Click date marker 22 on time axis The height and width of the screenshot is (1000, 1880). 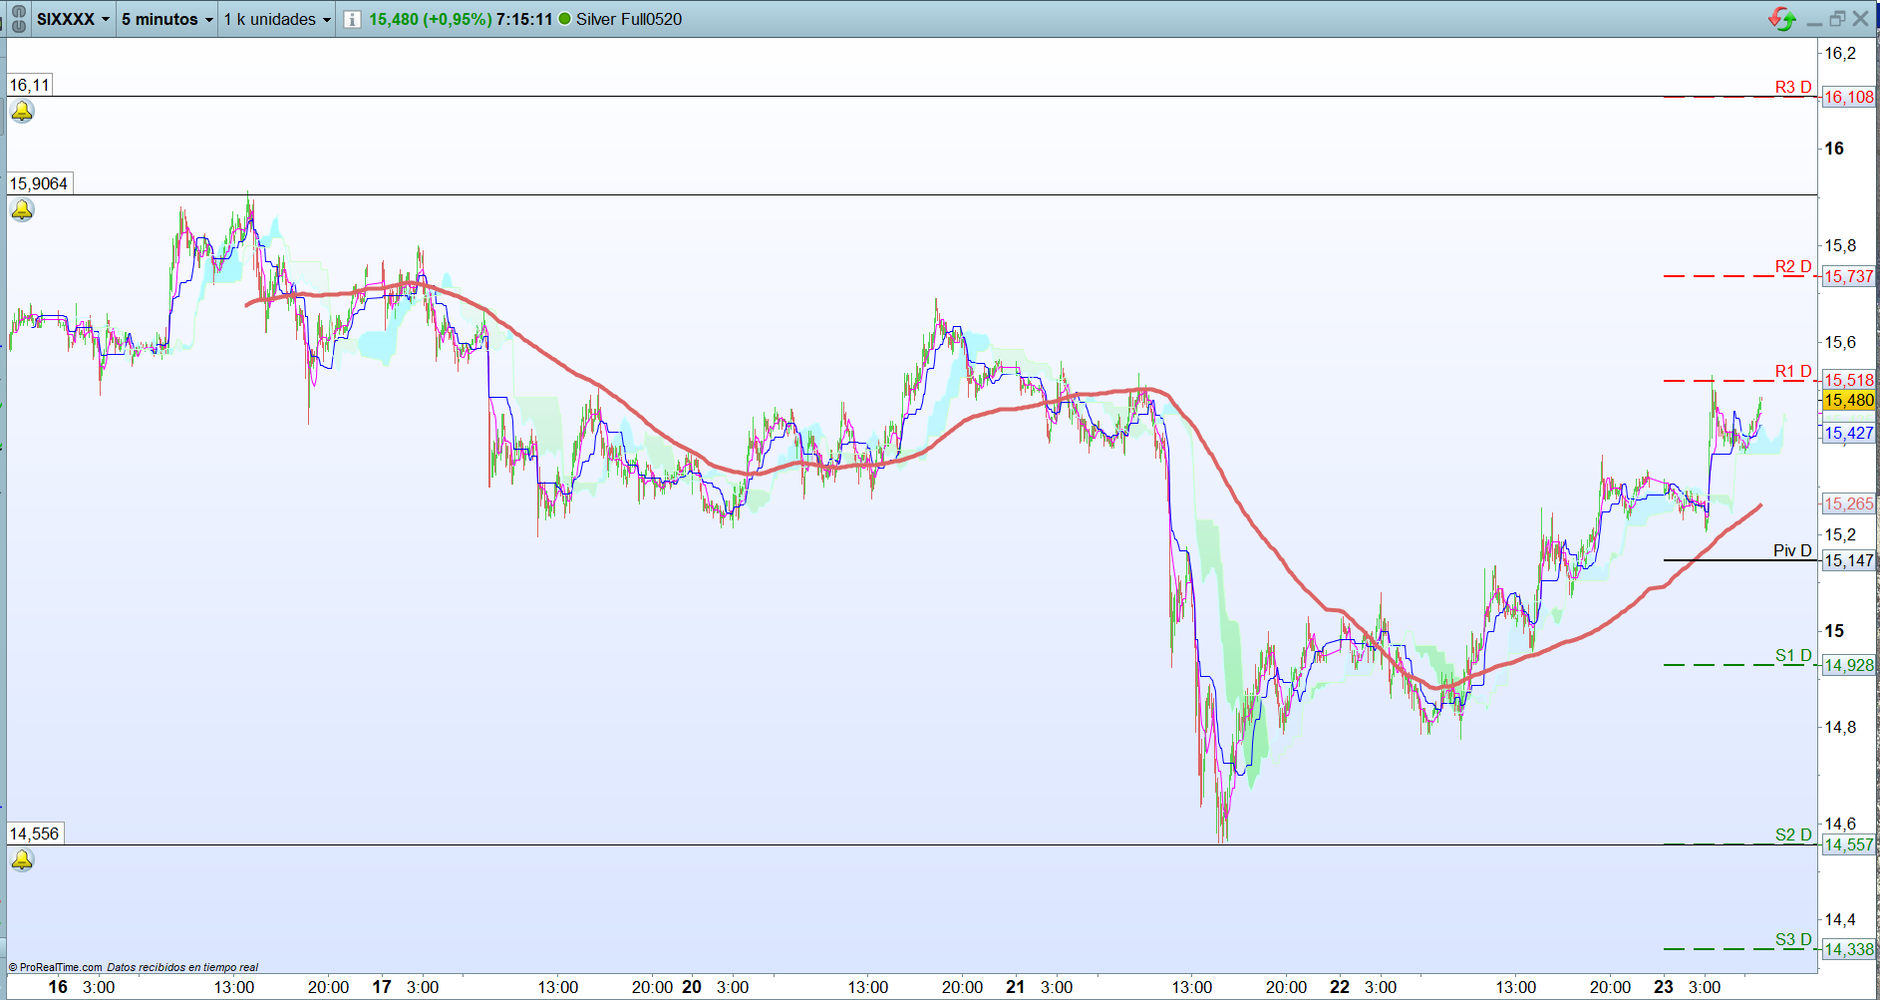1339,987
